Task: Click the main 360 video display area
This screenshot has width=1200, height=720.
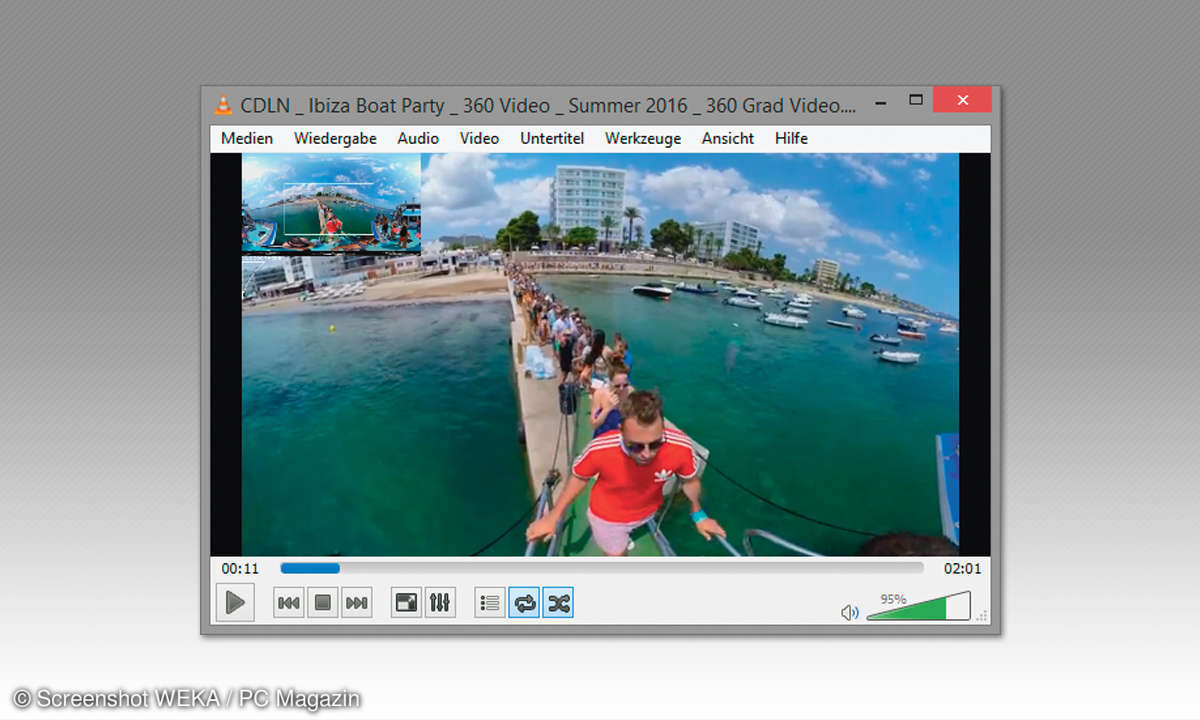Action: pos(600,354)
